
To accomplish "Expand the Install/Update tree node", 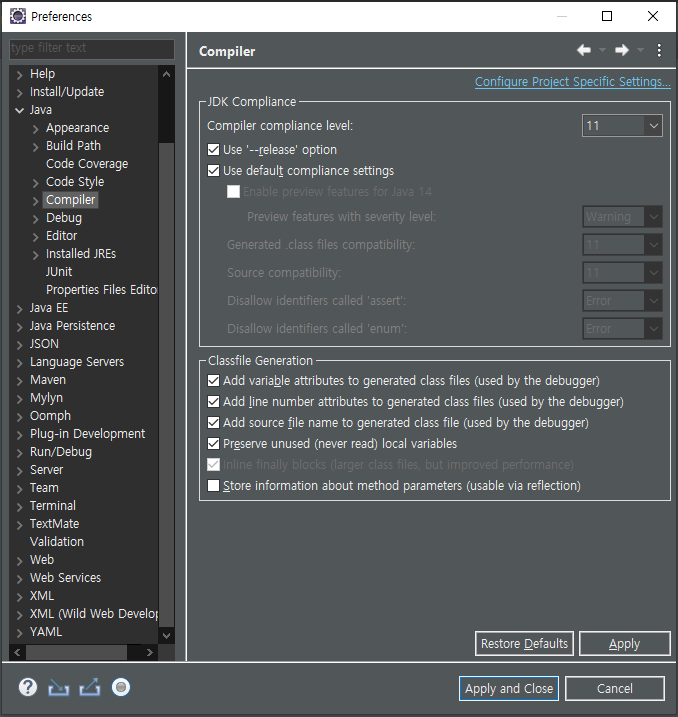I will (19, 93).
